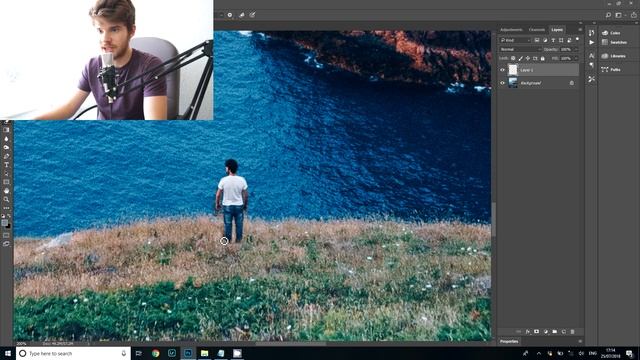The width and height of the screenshot is (640, 360).
Task: Switch to the Adjustments tab
Action: coord(511,30)
